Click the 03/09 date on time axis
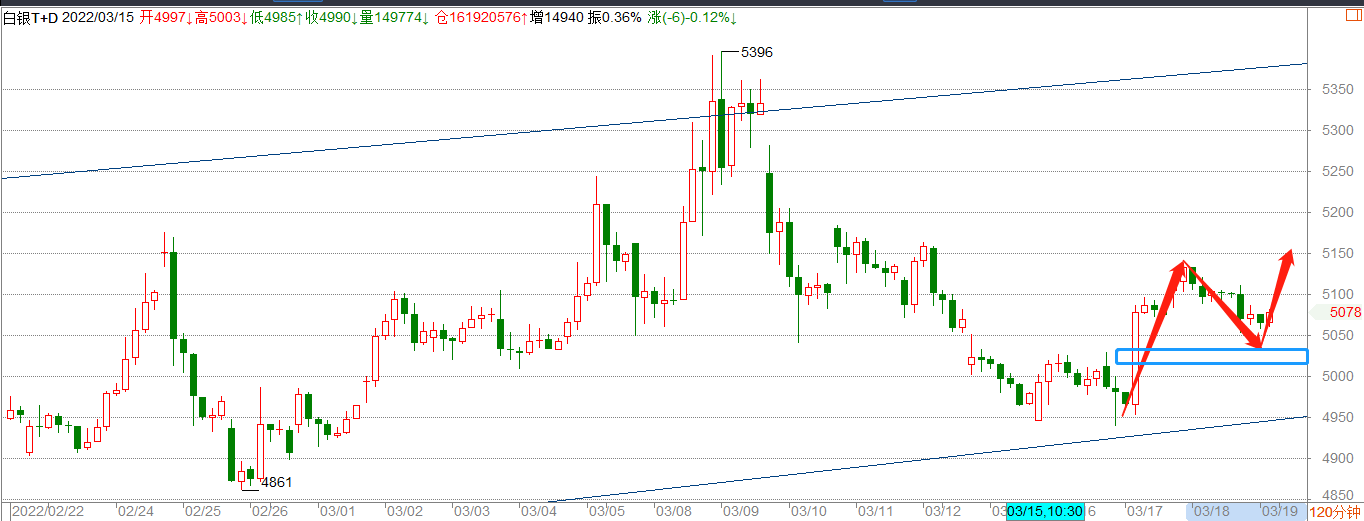Viewport: 1364px width, 521px height. click(x=741, y=512)
